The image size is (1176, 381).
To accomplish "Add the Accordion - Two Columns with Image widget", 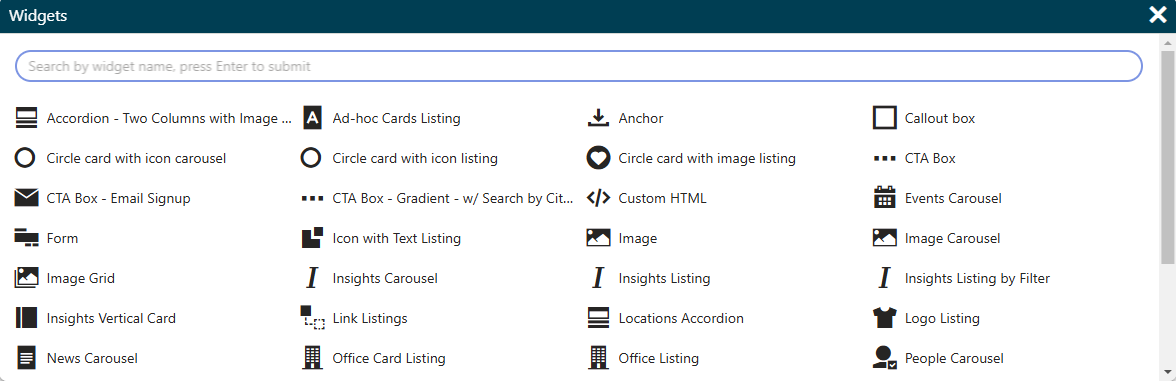I will click(170, 118).
